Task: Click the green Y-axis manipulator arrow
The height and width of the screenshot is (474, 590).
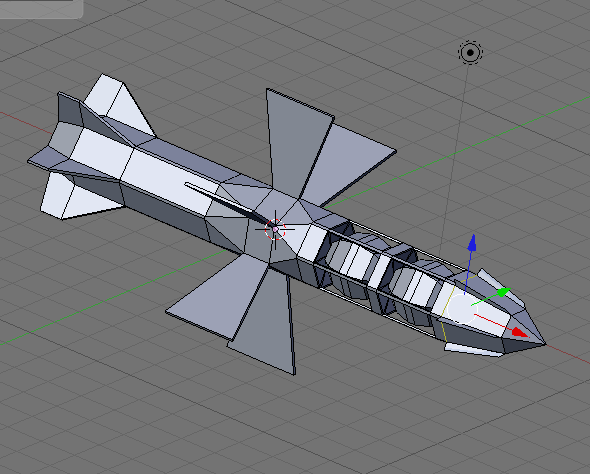Action: tap(503, 292)
